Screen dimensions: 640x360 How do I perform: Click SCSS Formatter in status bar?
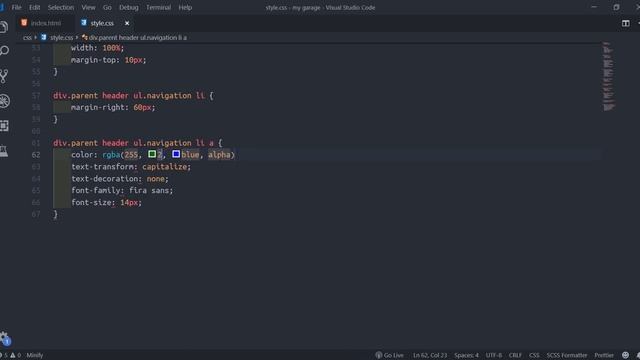[567, 355]
